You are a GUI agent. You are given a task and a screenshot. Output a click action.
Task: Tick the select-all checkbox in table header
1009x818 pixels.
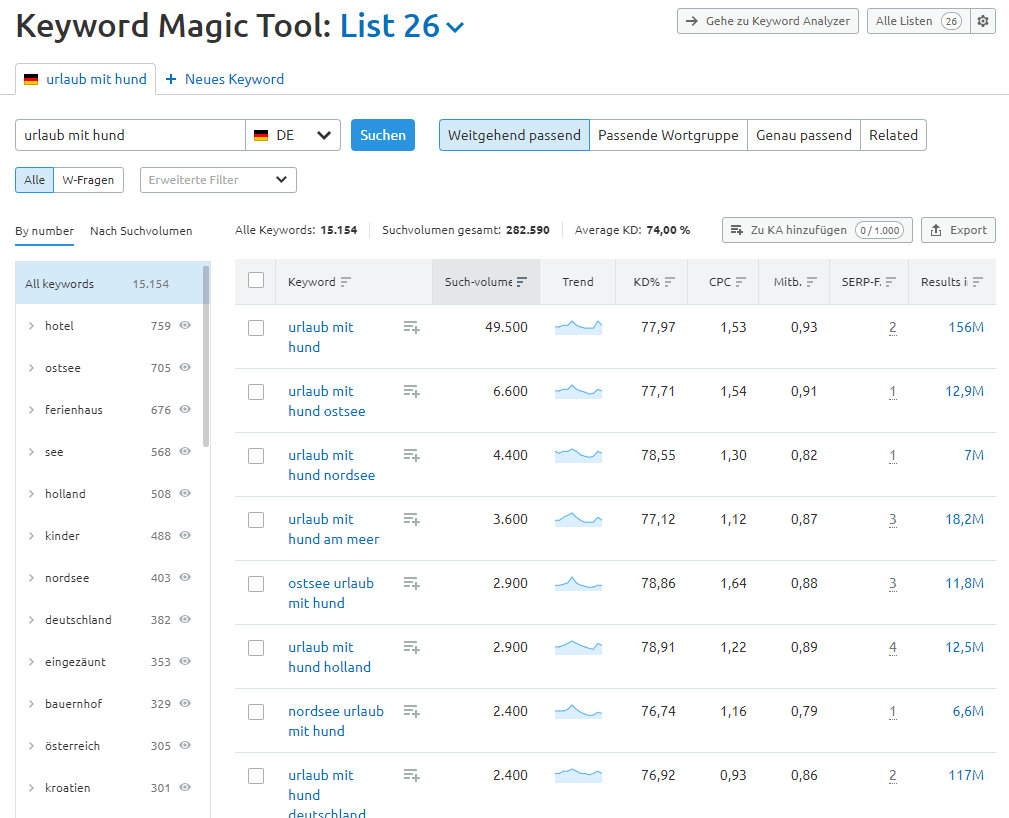[x=256, y=281]
